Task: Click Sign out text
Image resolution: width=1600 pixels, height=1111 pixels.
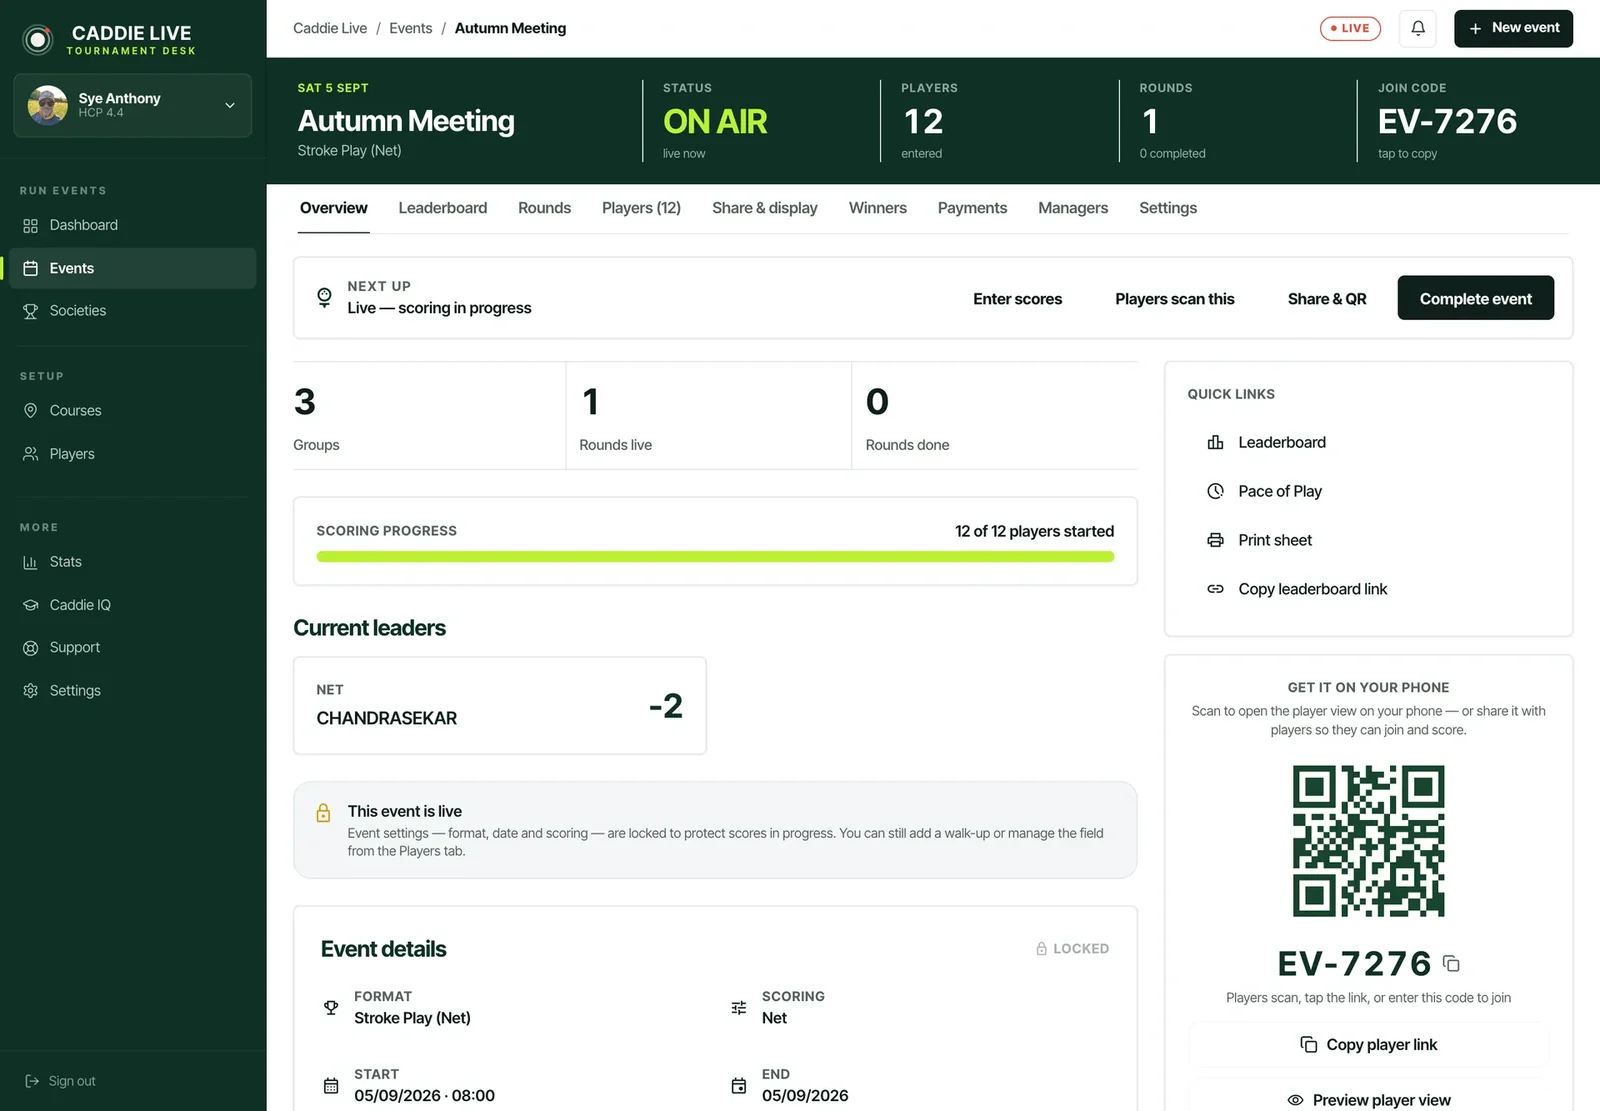Action: [x=72, y=1081]
